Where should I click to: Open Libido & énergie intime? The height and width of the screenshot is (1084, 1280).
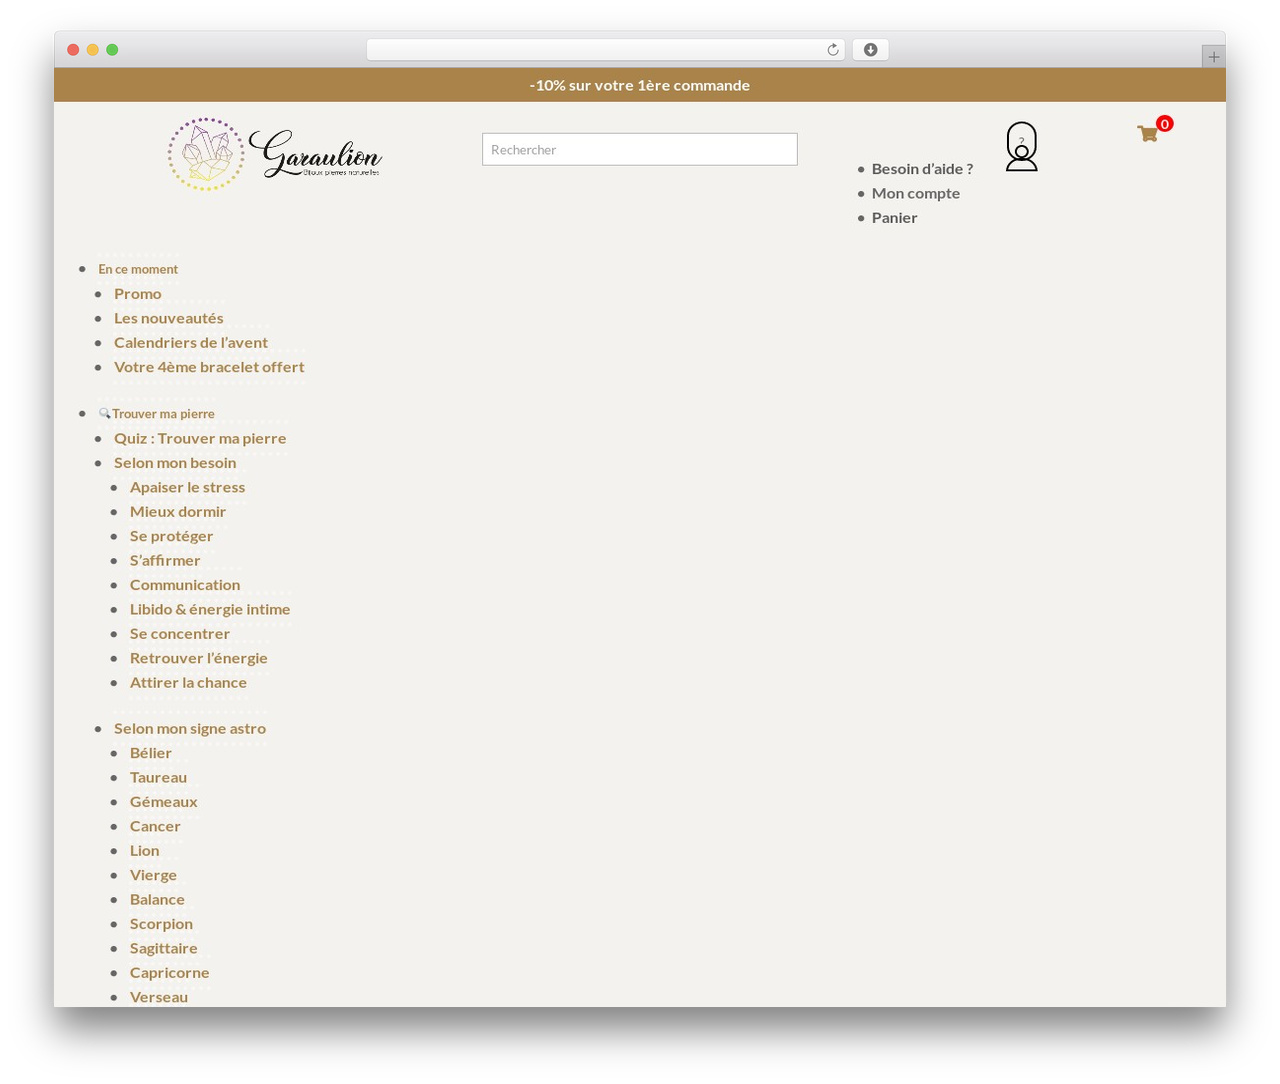point(210,609)
